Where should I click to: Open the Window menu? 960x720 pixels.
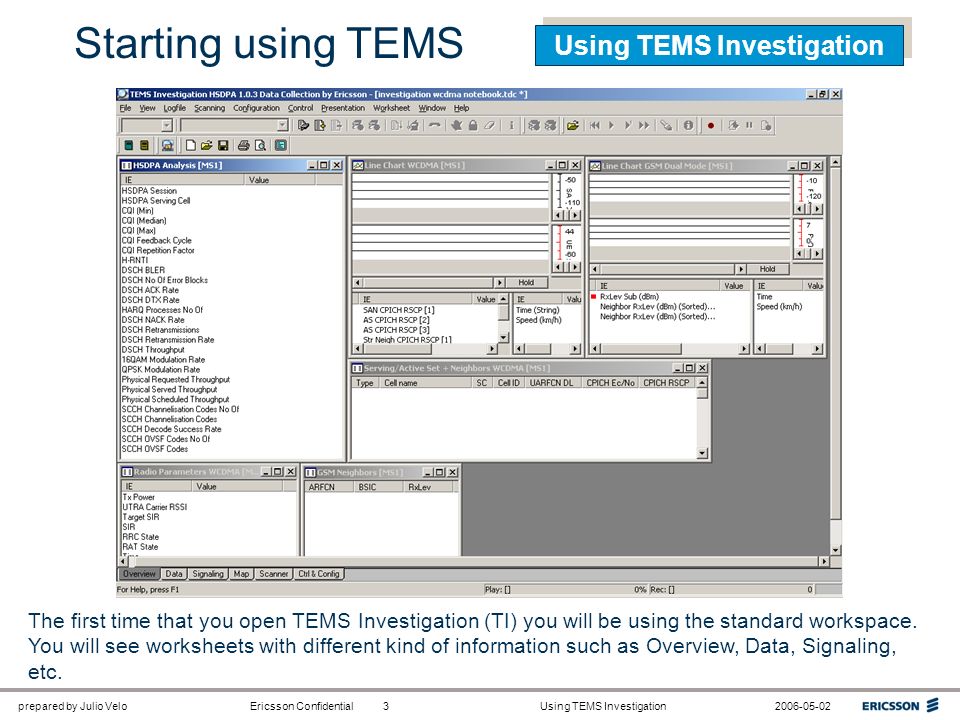pyautogui.click(x=432, y=108)
